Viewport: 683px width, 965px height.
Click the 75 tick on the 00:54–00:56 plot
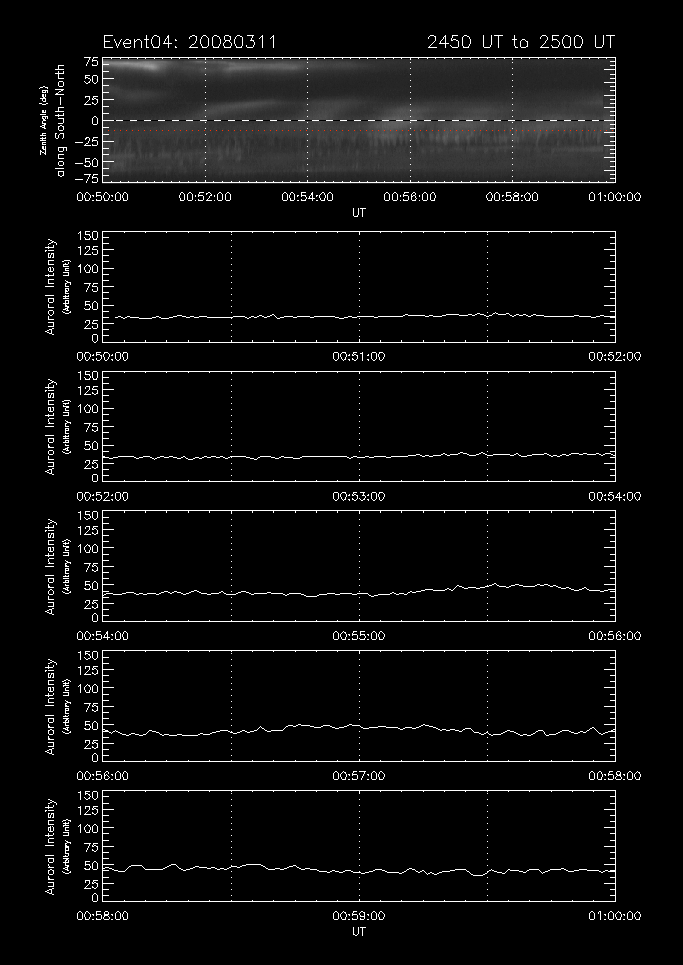coord(91,566)
